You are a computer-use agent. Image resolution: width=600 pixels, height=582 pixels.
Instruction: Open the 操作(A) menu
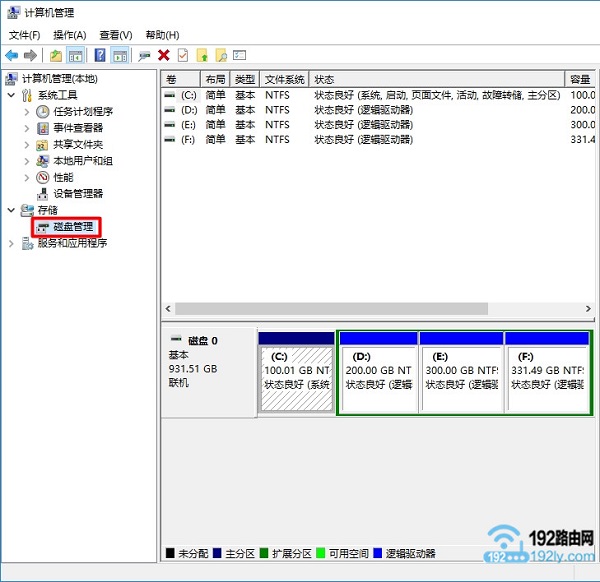69,35
